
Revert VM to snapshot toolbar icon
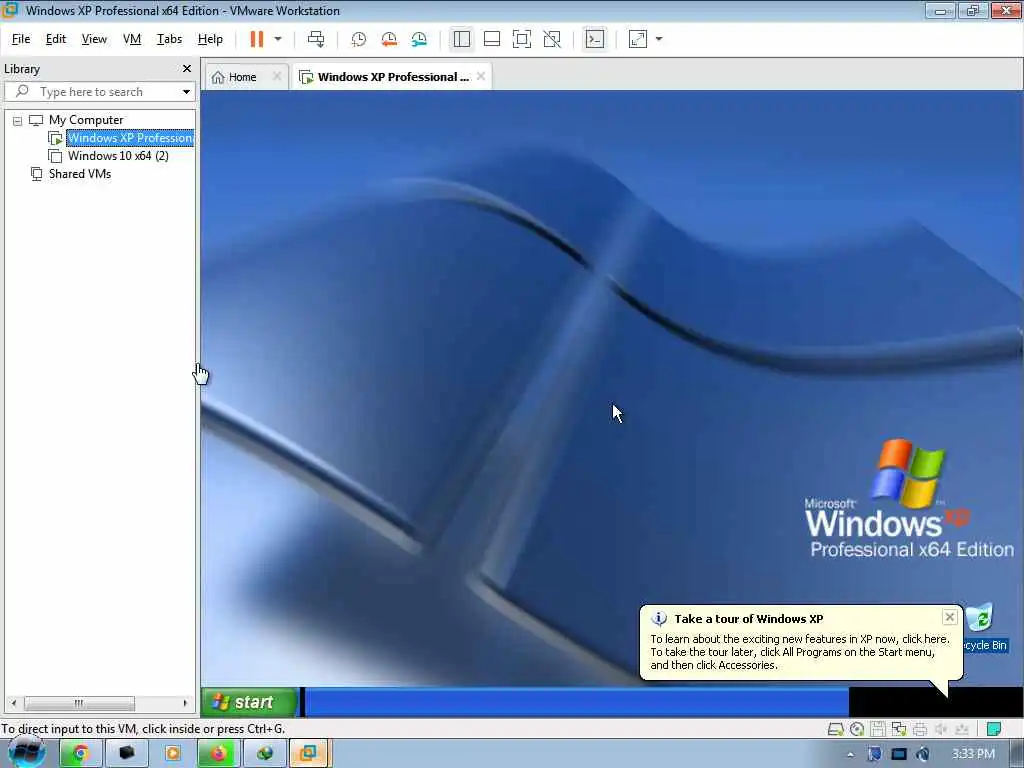389,39
